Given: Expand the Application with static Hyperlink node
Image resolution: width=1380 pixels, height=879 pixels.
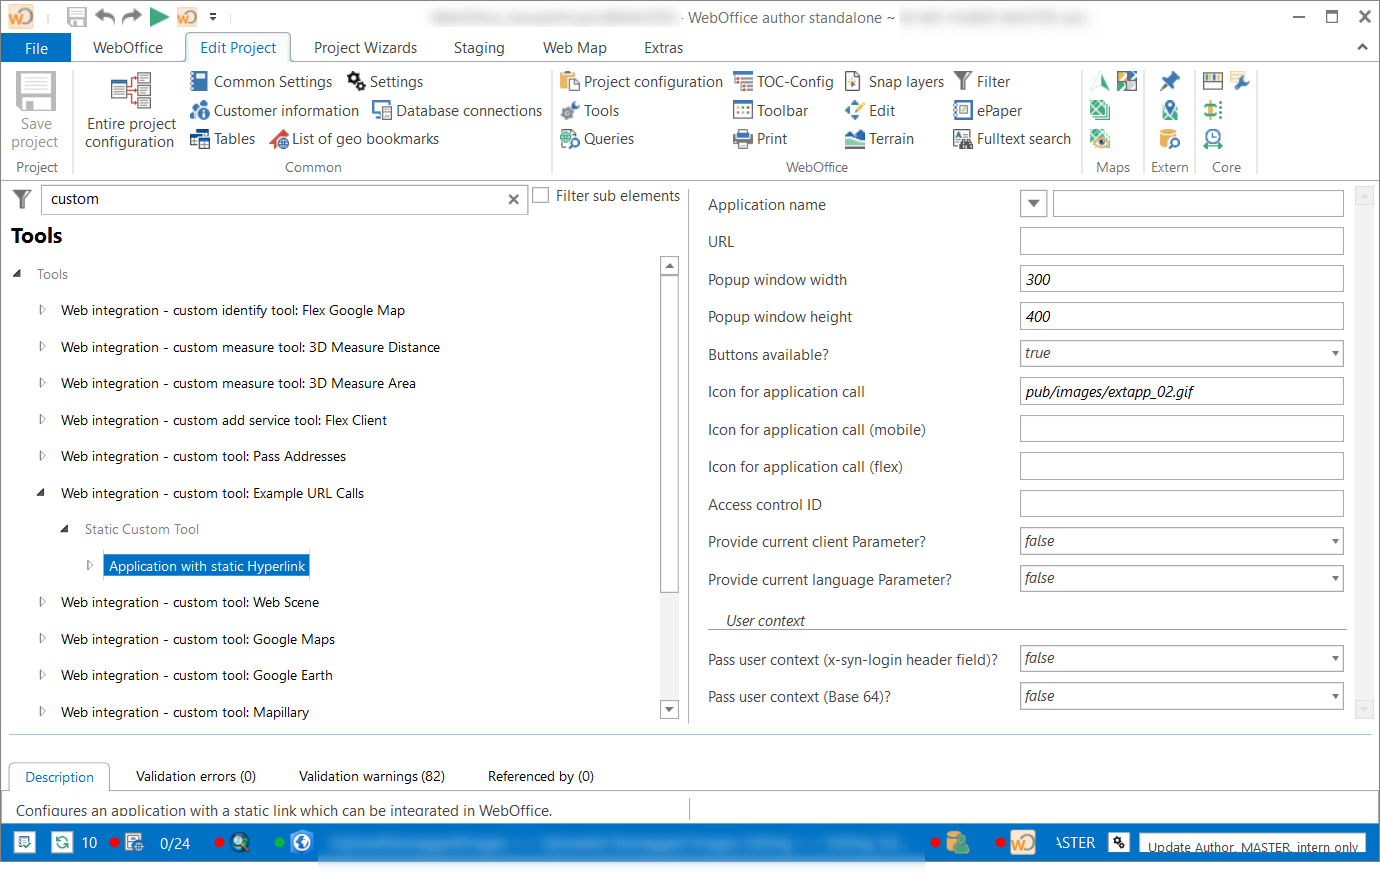Looking at the screenshot, I should (x=89, y=565).
